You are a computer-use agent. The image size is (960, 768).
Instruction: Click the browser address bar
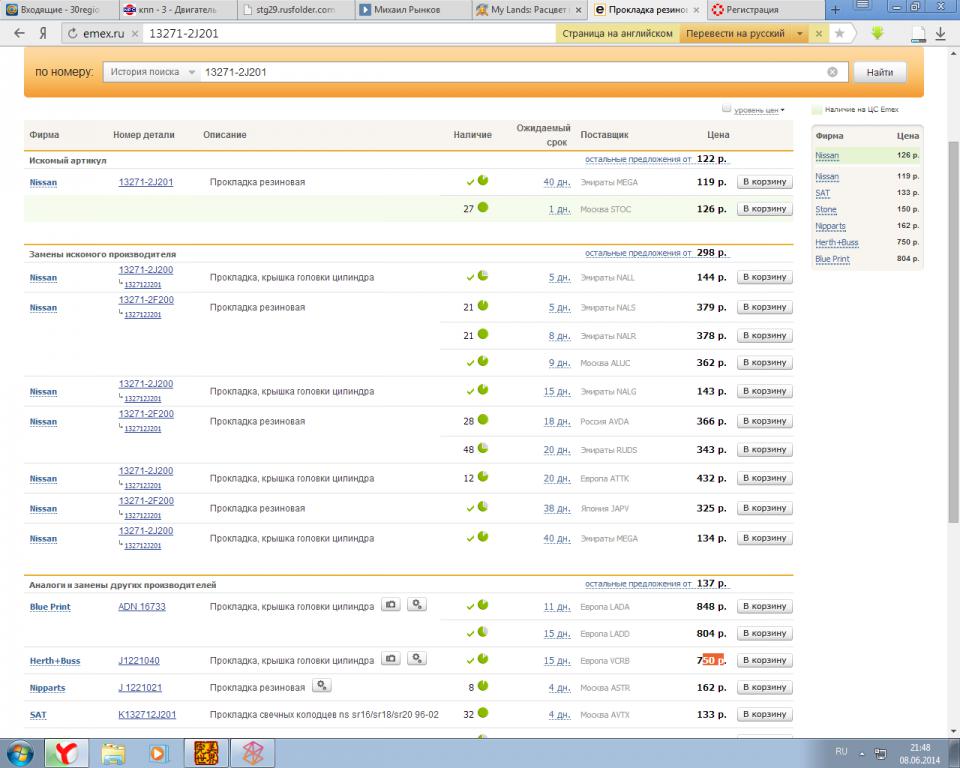[x=349, y=34]
